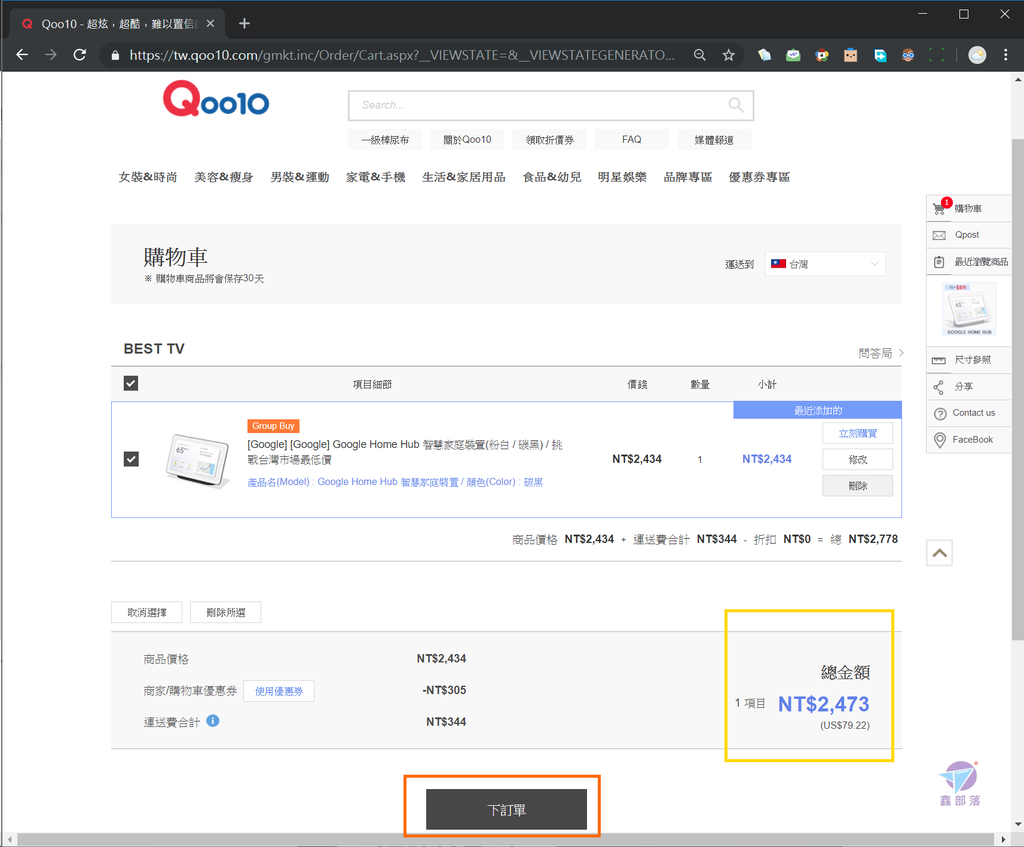Click 使用優惠券 coupon button
This screenshot has height=847, width=1024.
pyautogui.click(x=279, y=691)
